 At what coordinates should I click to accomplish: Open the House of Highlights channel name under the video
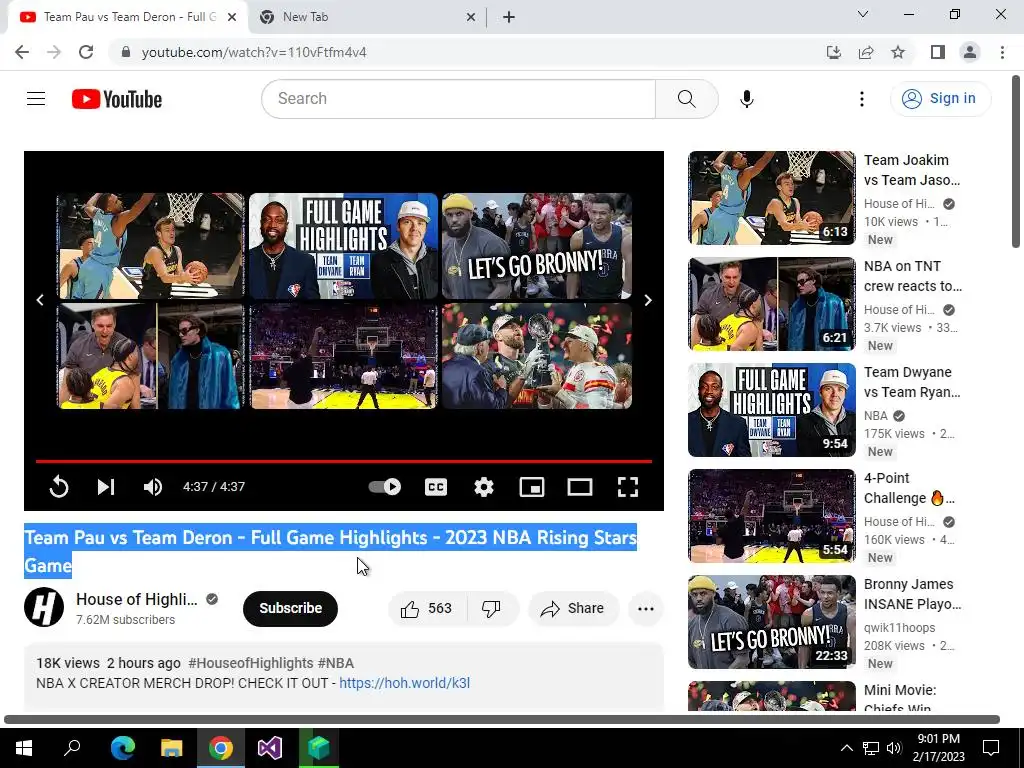click(136, 599)
